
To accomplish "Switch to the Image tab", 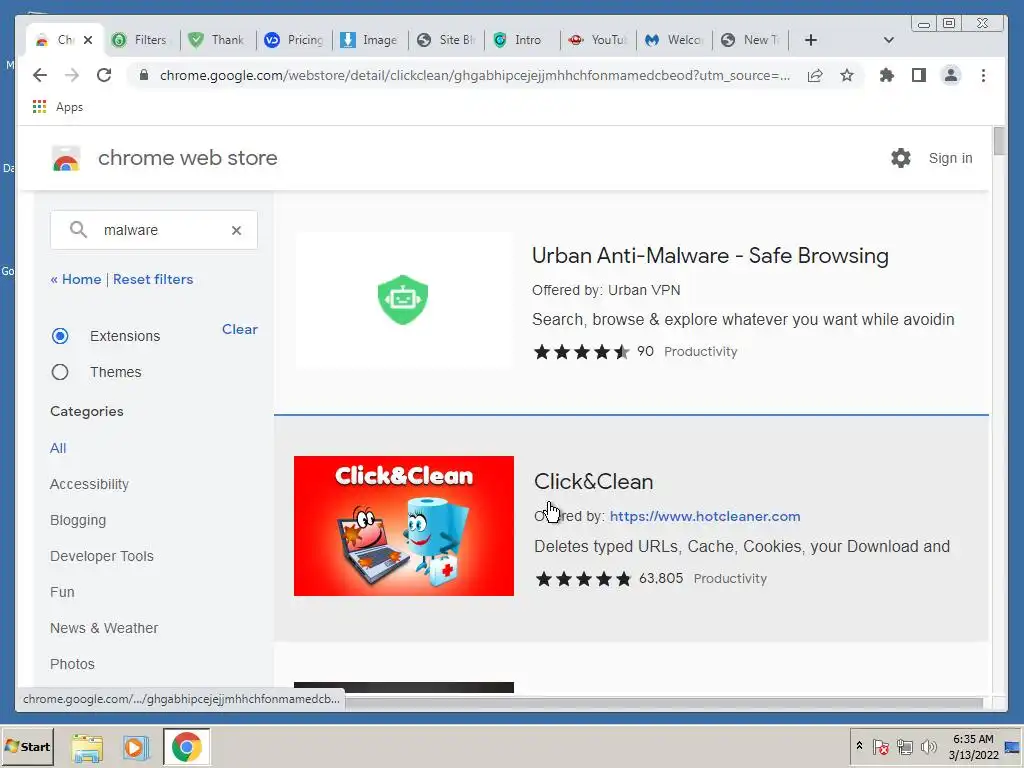I will coord(369,40).
